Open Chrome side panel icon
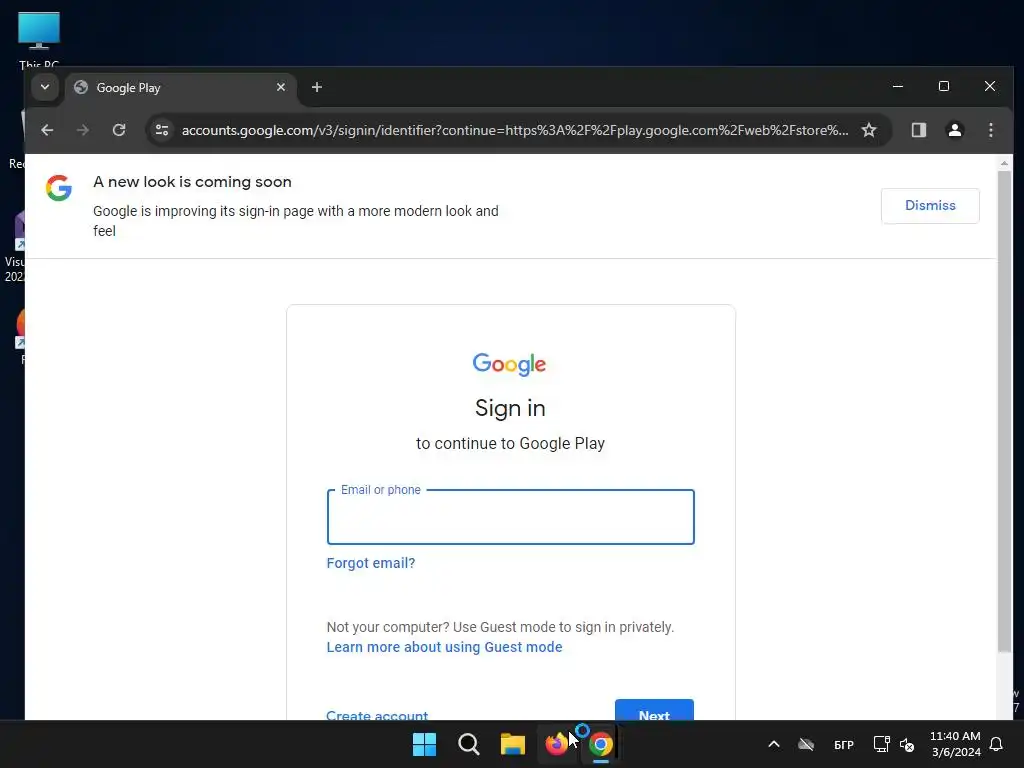The image size is (1024, 768). coord(919,130)
